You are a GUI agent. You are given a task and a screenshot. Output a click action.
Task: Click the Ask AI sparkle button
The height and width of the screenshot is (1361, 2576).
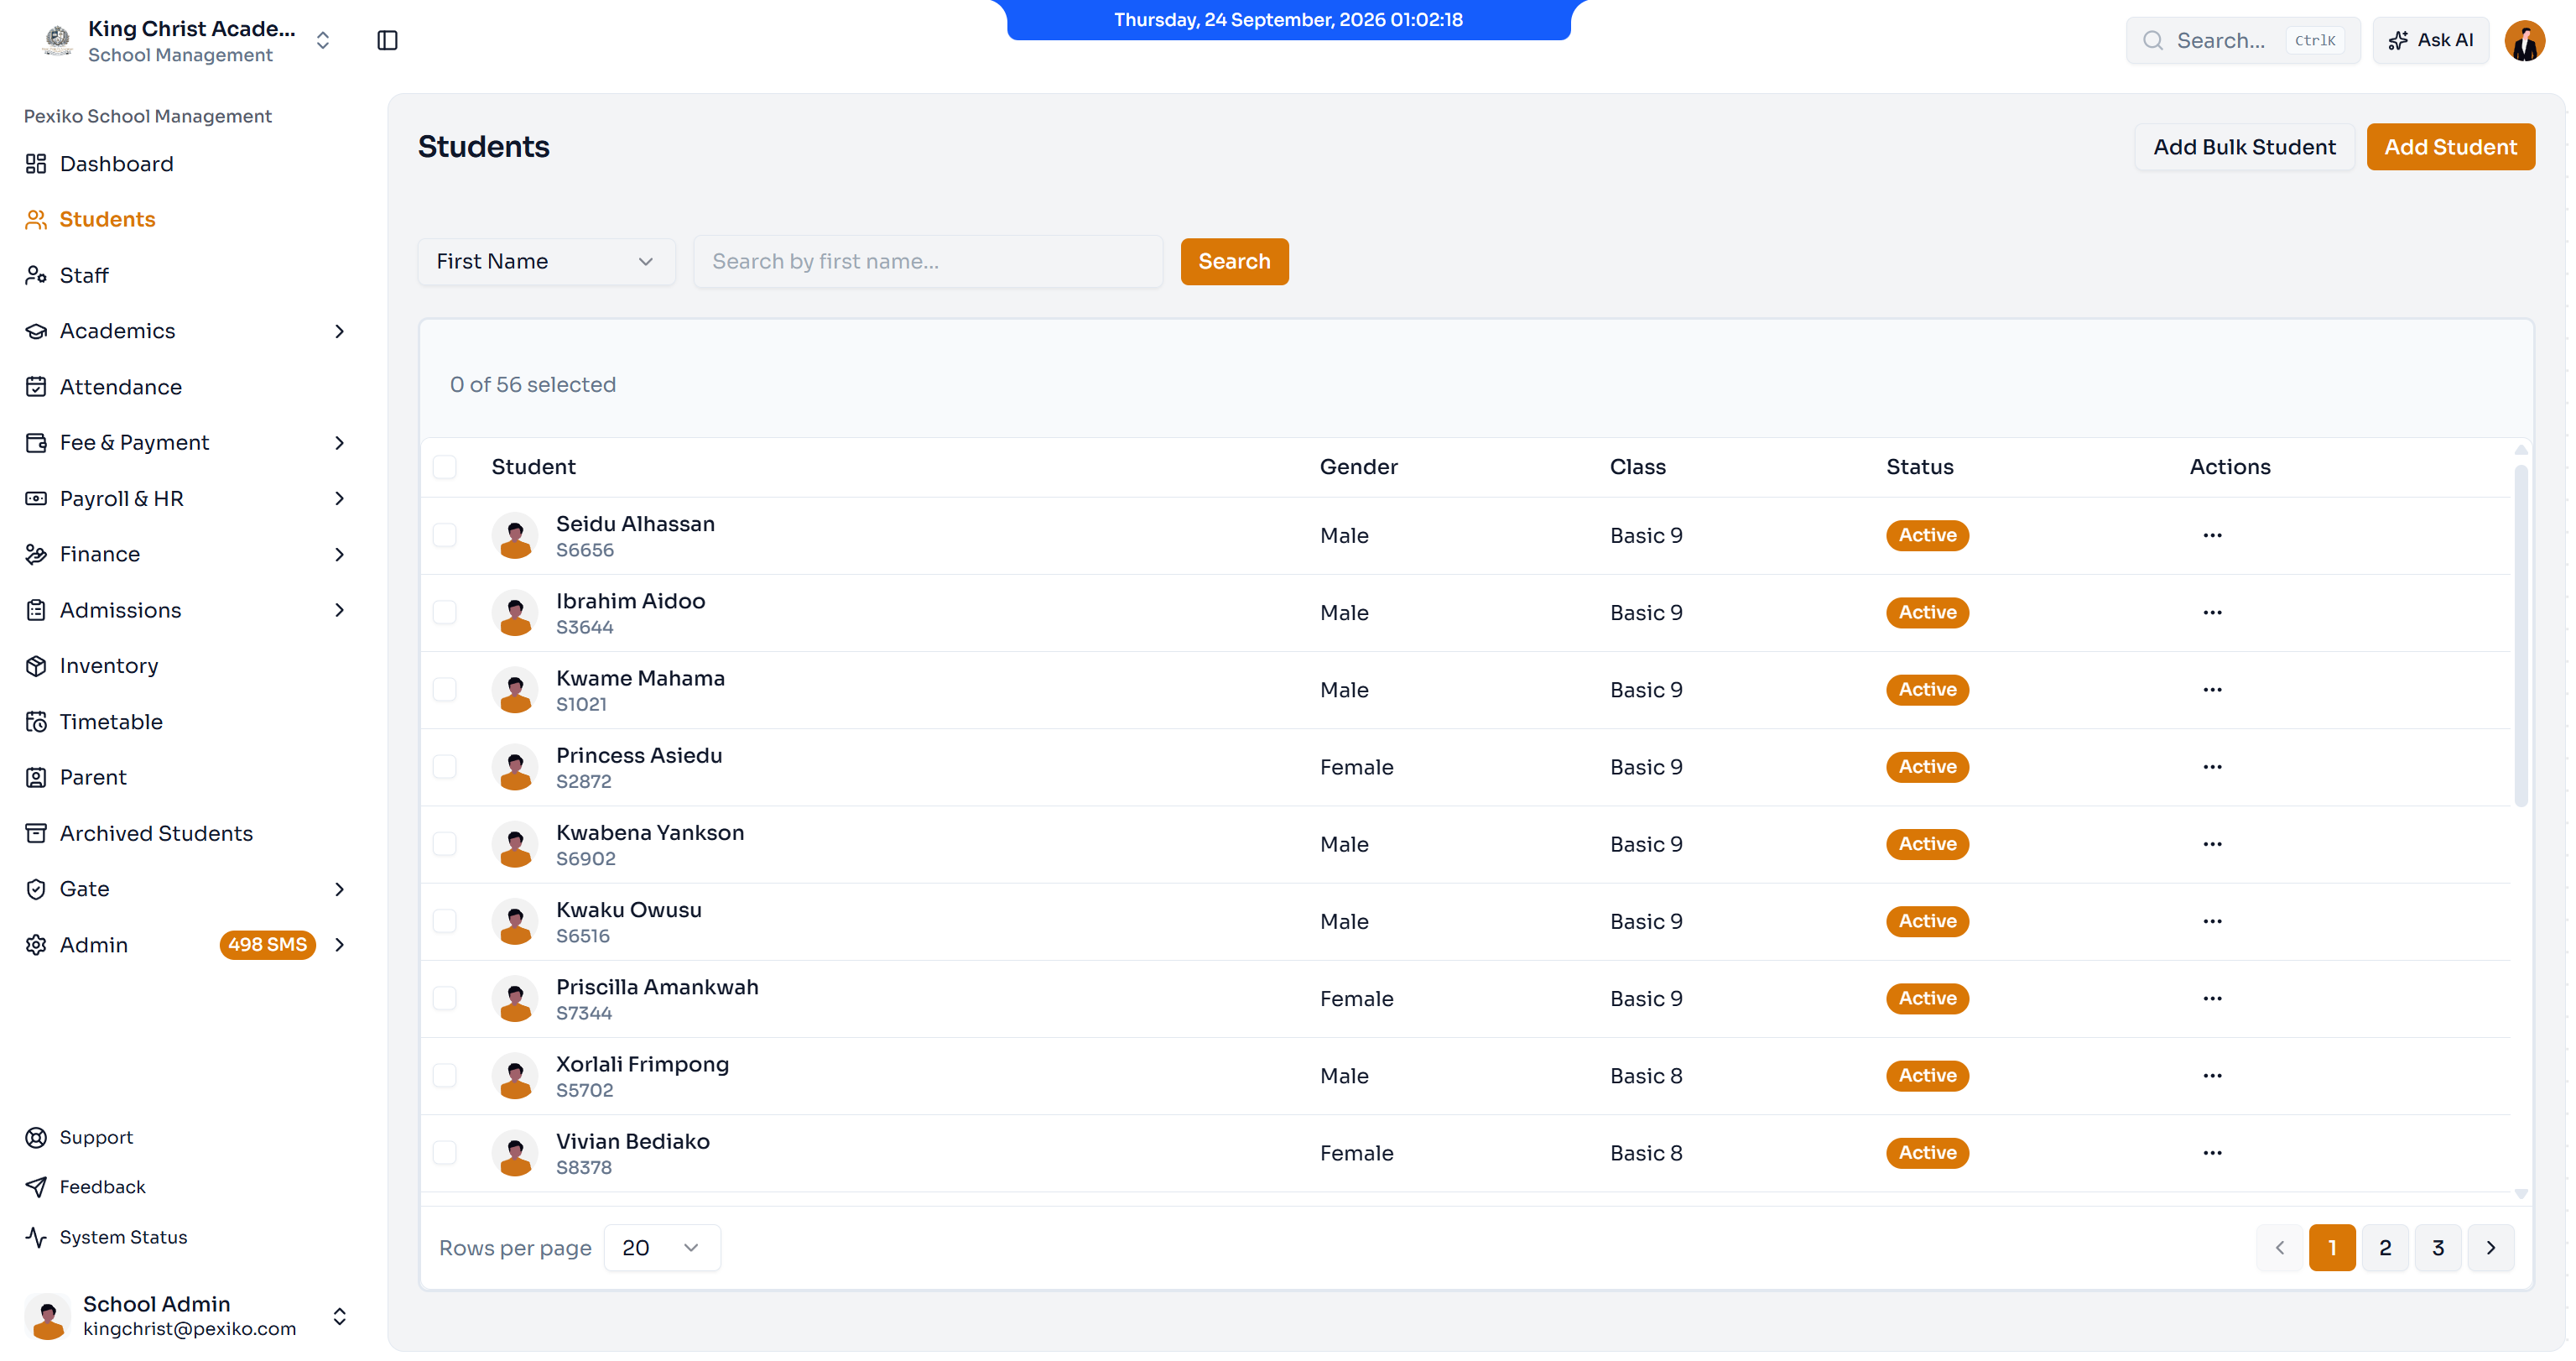(x=2430, y=40)
